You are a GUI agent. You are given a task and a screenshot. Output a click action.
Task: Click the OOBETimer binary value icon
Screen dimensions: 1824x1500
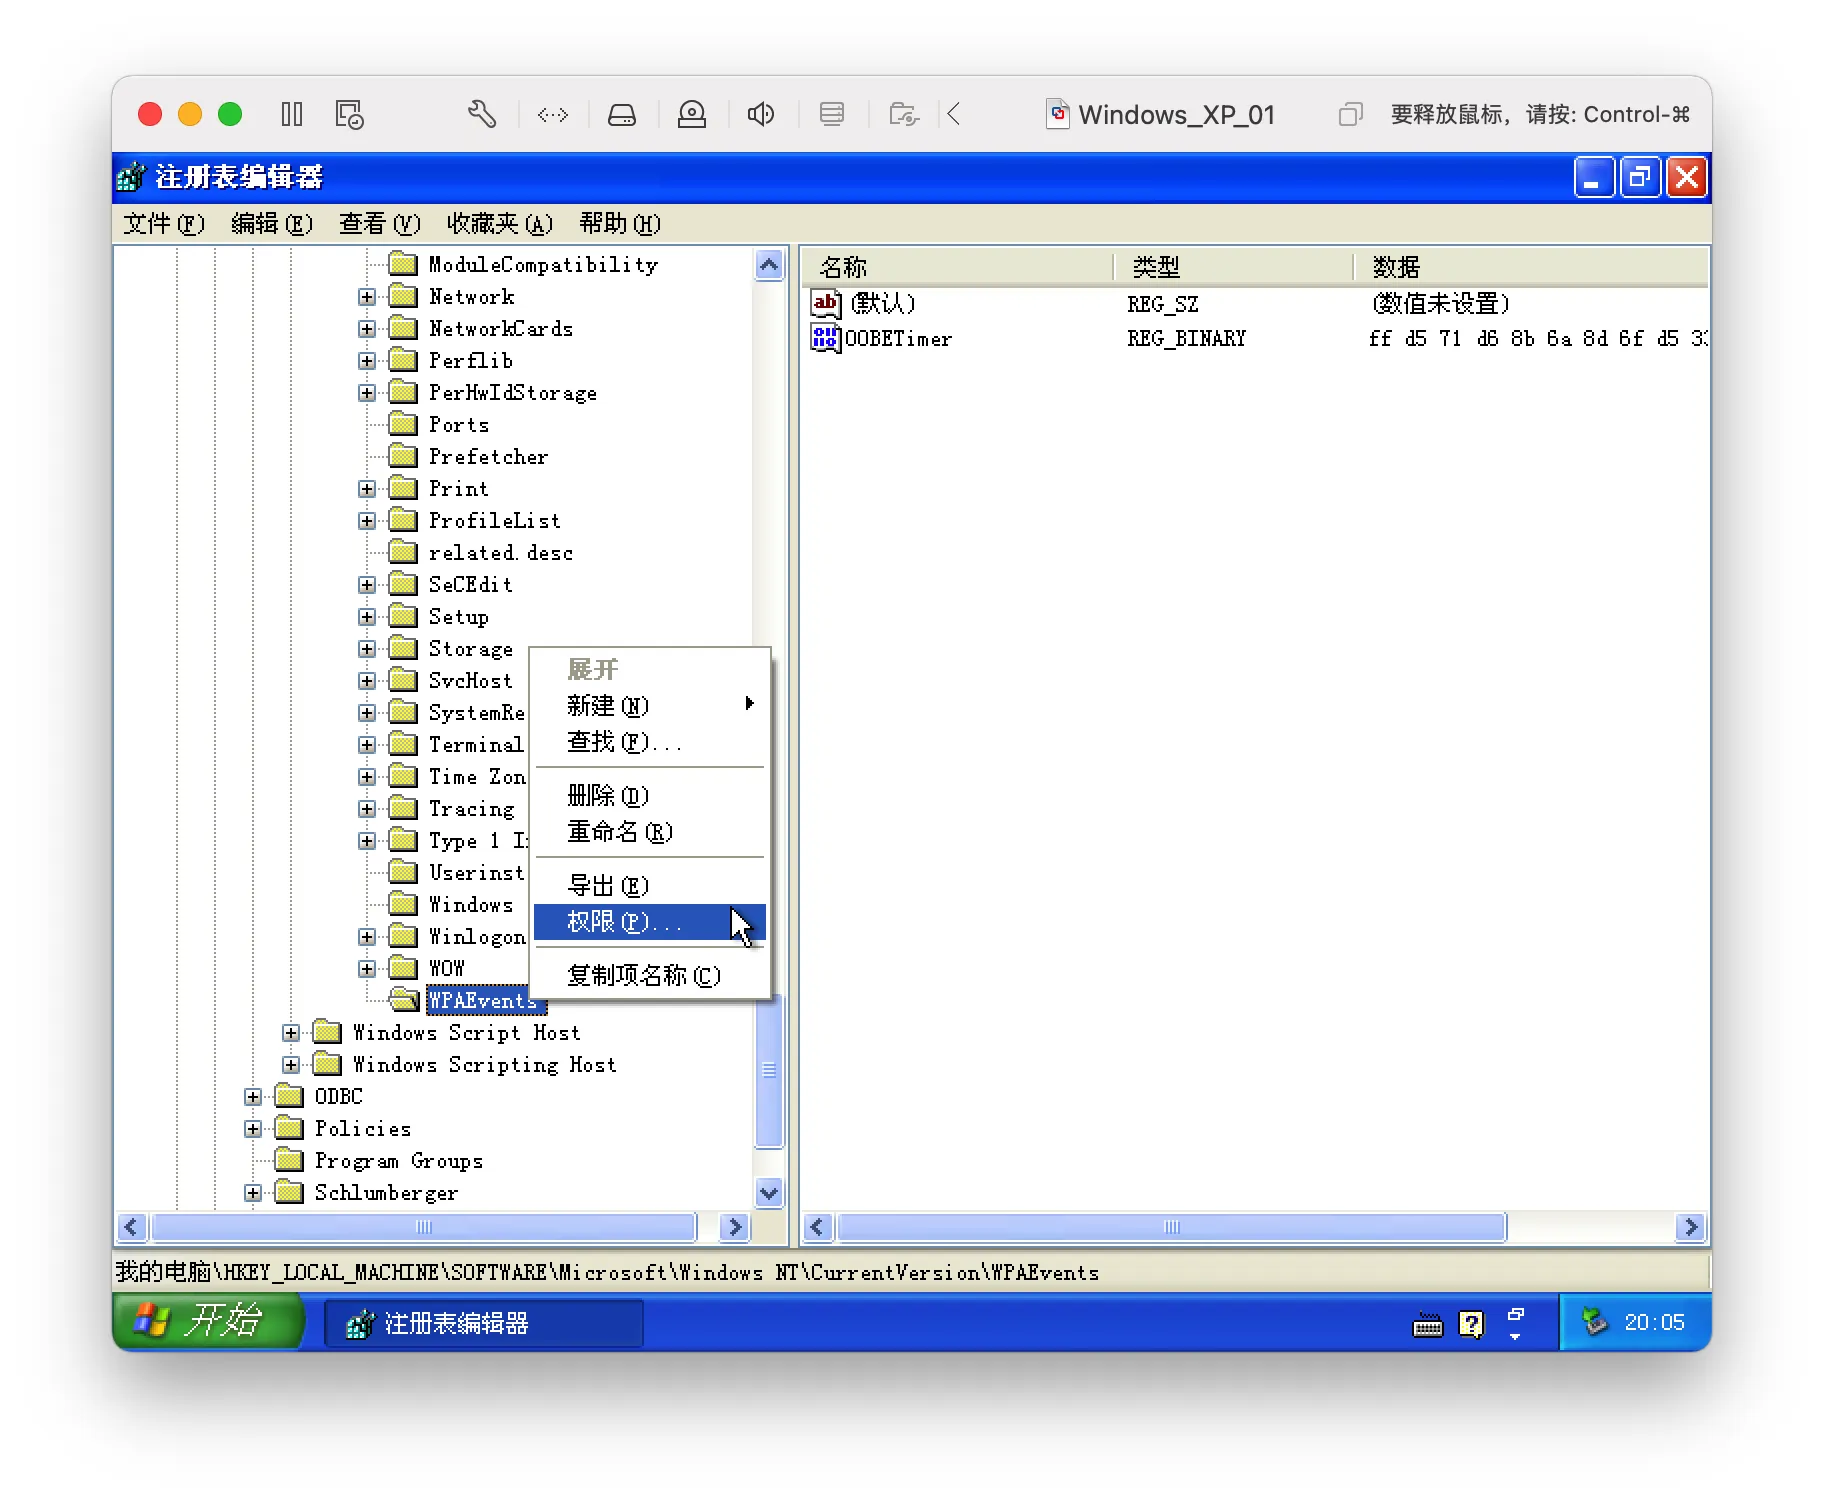[825, 338]
